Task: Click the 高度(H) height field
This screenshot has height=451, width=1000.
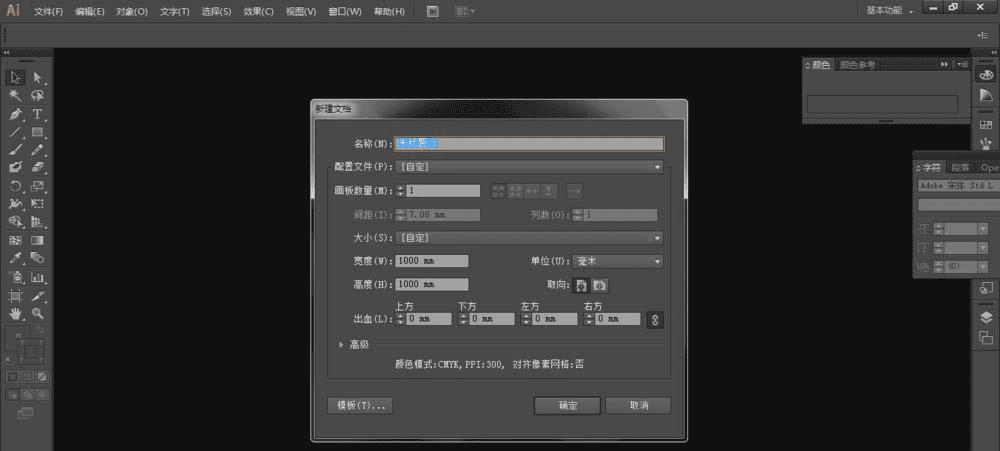Action: [432, 285]
